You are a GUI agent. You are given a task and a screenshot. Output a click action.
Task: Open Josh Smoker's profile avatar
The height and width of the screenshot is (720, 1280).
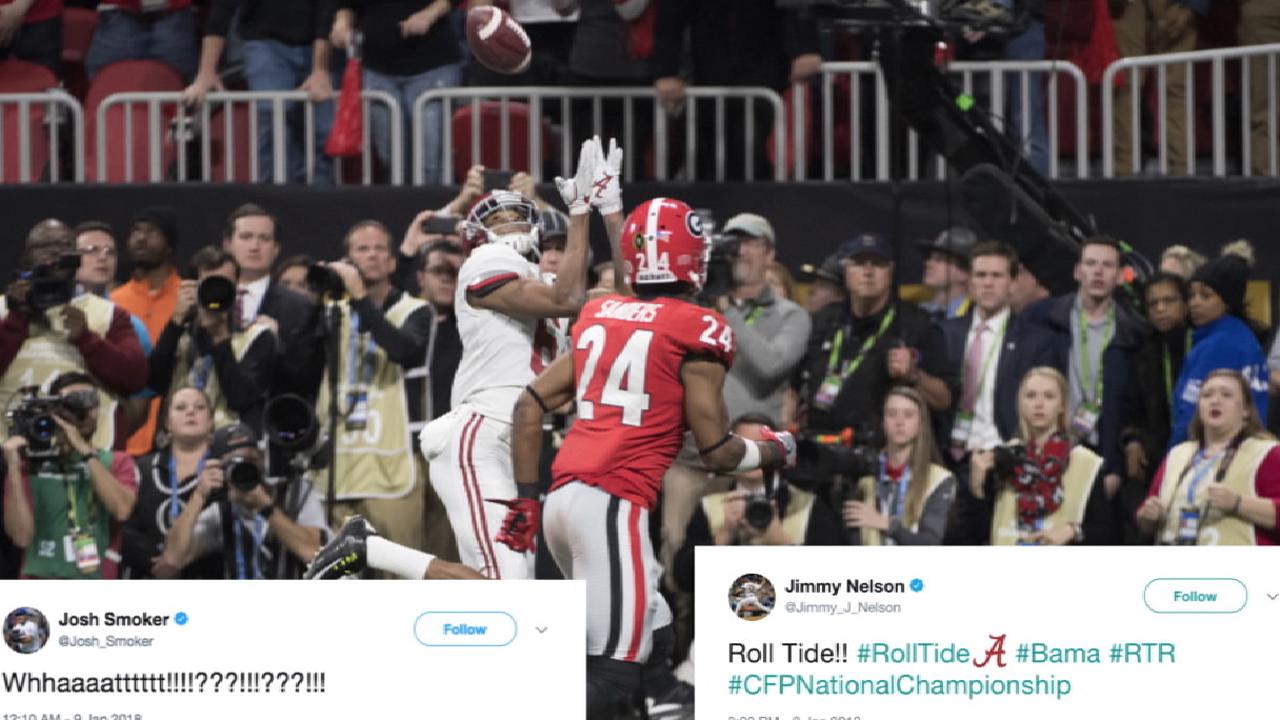pyautogui.click(x=26, y=630)
